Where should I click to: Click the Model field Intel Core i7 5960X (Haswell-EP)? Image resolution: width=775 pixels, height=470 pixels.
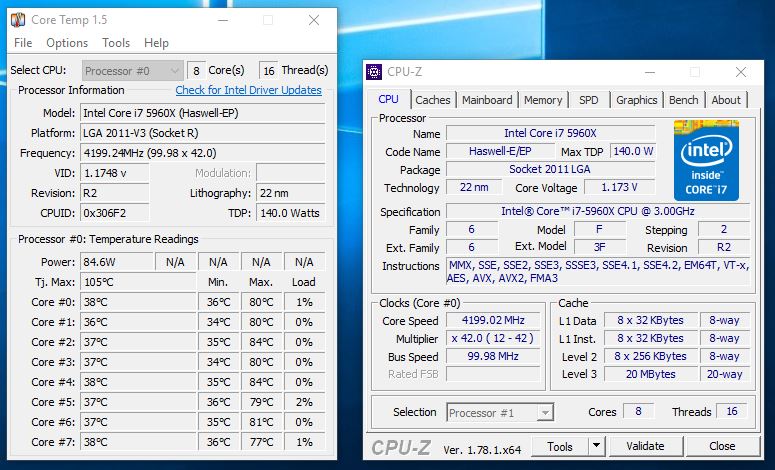[x=203, y=113]
